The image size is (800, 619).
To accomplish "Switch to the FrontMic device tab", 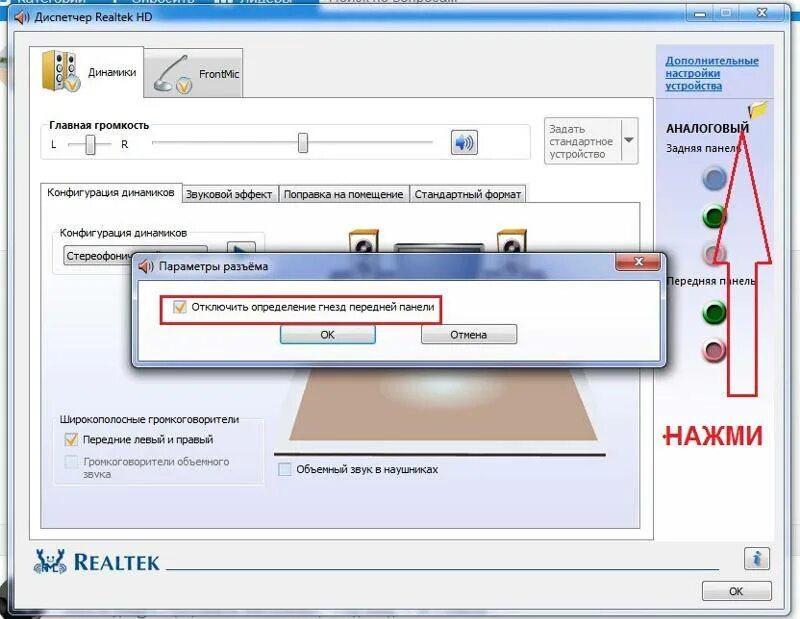I will 193,73.
